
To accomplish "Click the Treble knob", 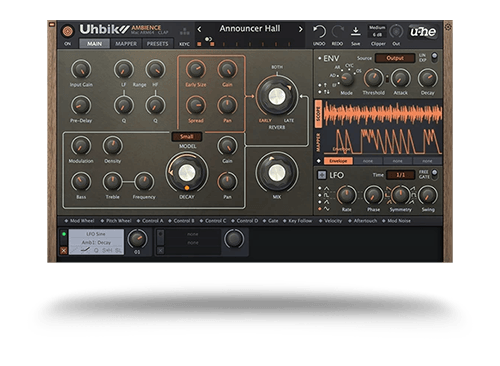I will 113,182.
